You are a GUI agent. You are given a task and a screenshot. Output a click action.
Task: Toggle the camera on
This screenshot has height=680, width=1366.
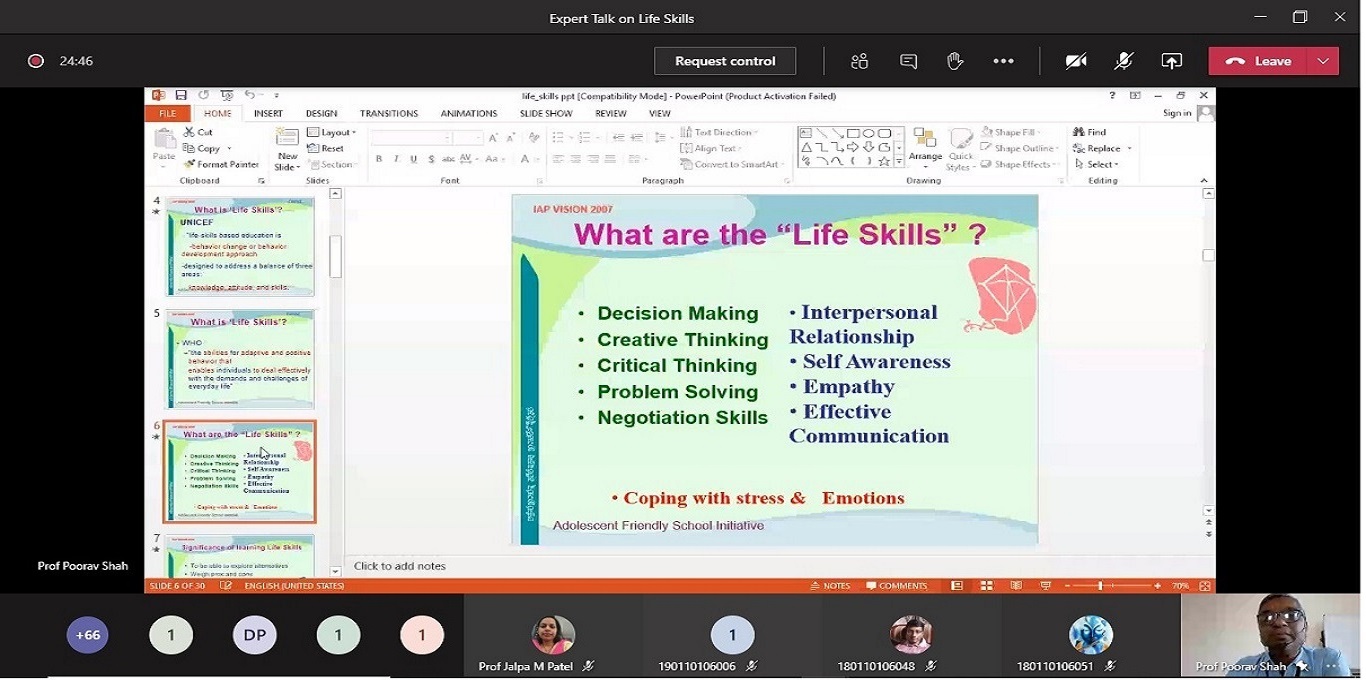pos(1076,61)
